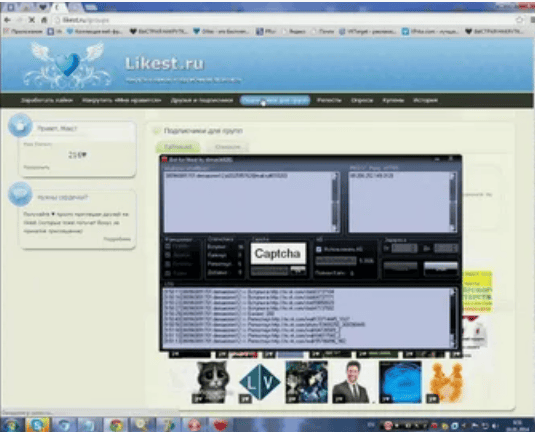This screenshot has width=535, height=432.
Task: Click the accounts list scrollbar in bot window
Action: pyautogui.click(x=335, y=202)
